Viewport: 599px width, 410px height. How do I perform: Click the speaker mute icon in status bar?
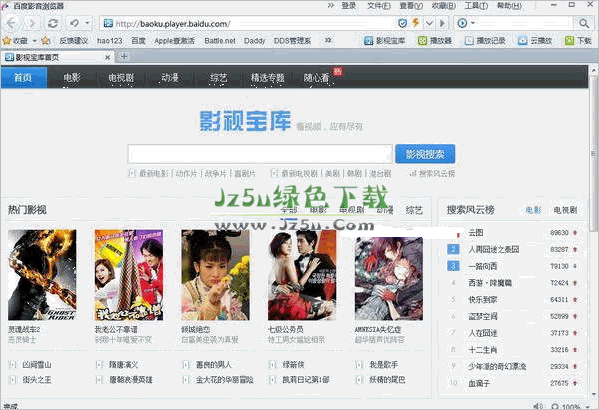(538, 406)
